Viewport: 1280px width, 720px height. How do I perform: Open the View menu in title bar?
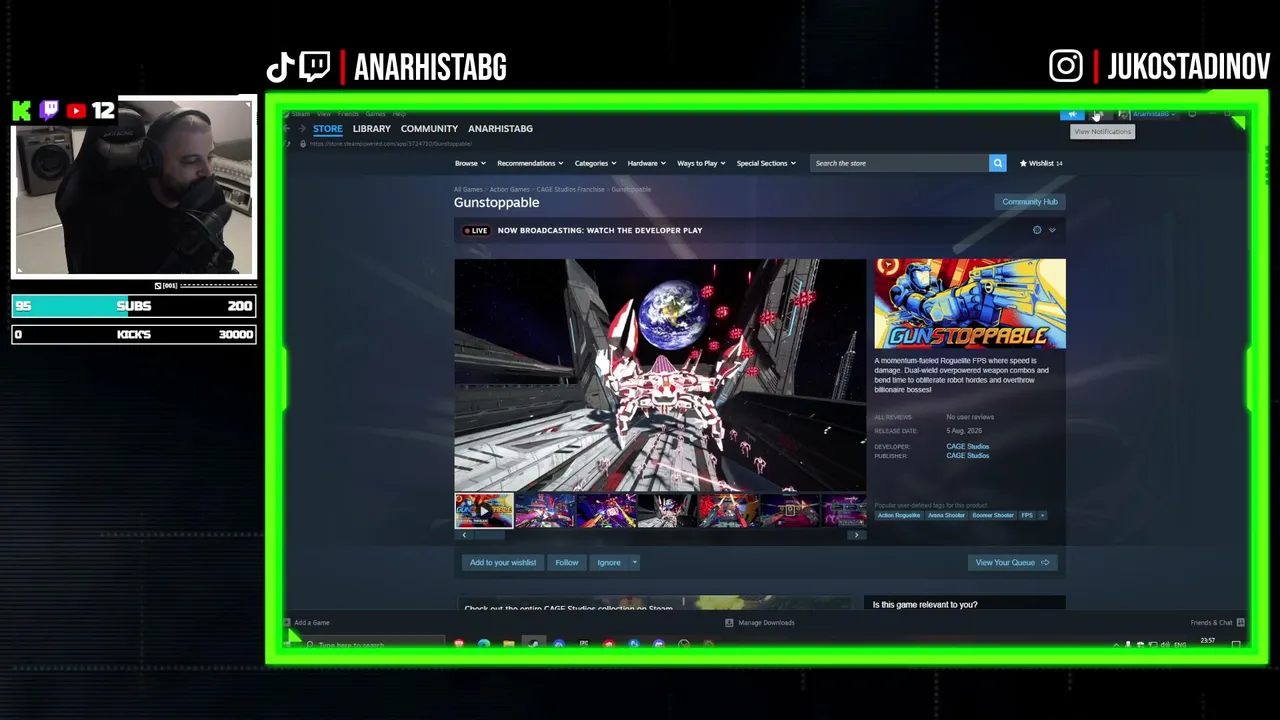(323, 114)
